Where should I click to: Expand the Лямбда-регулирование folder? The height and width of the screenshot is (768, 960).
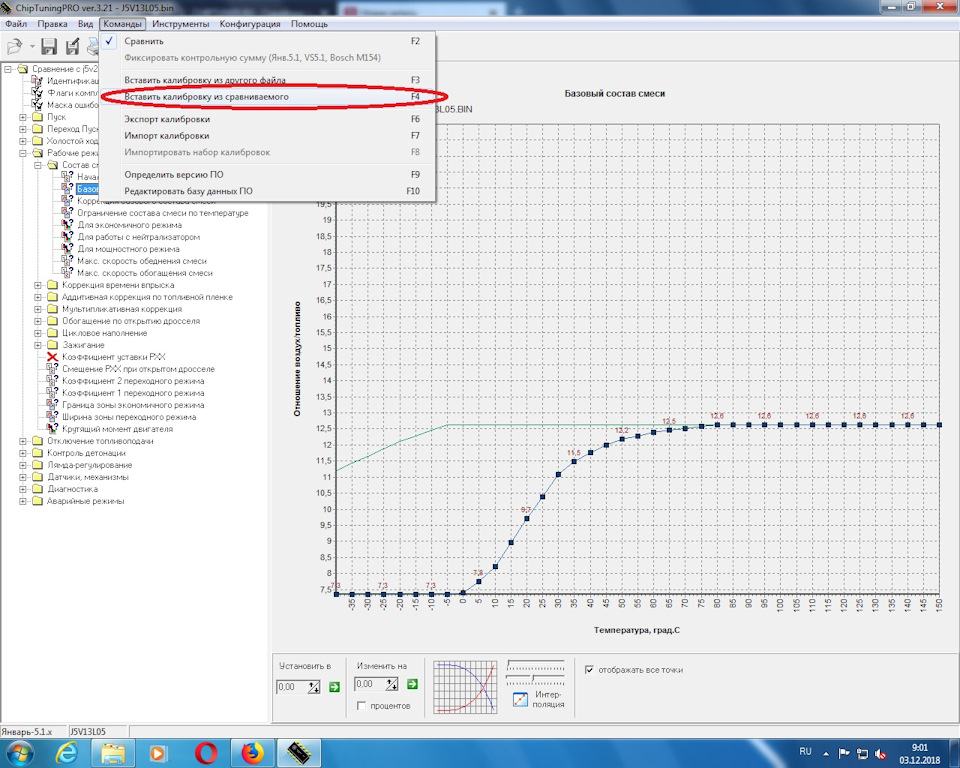[23, 465]
